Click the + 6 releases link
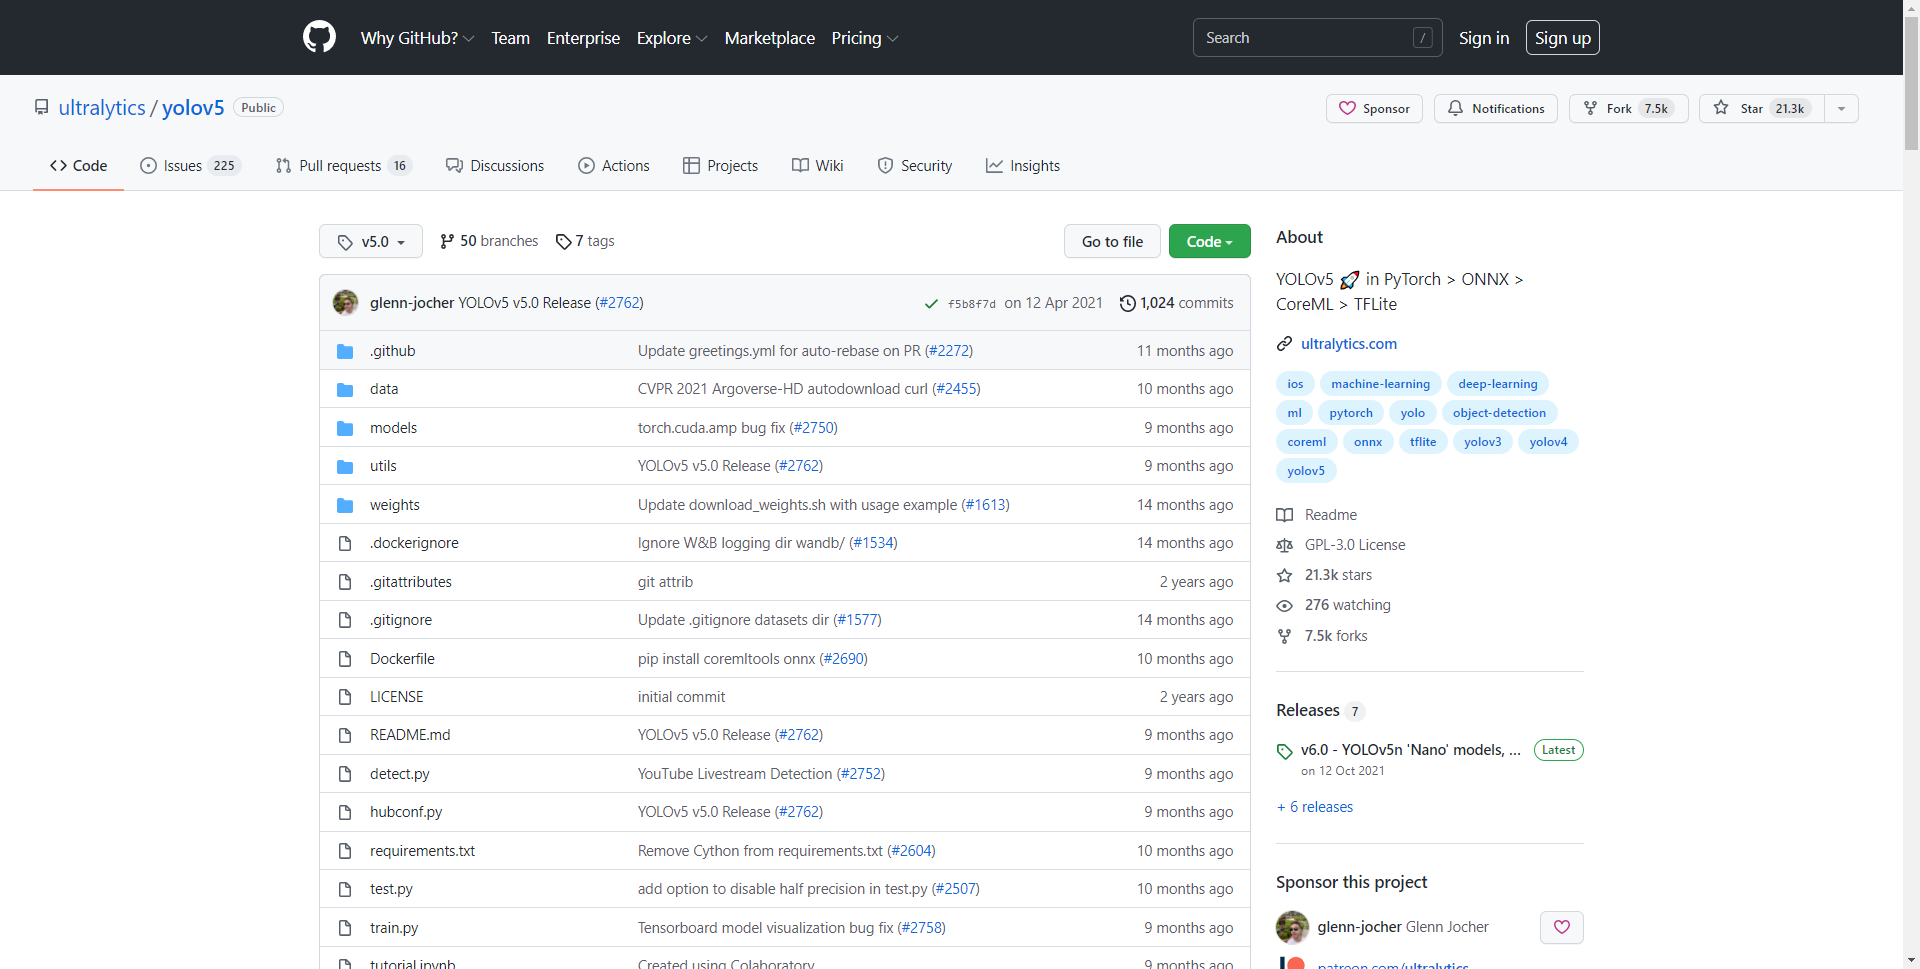The image size is (1920, 969). click(x=1315, y=807)
